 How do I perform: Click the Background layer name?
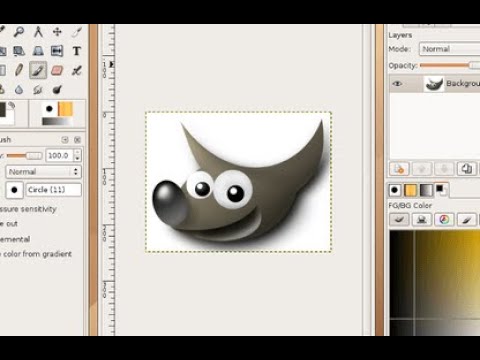pos(463,83)
